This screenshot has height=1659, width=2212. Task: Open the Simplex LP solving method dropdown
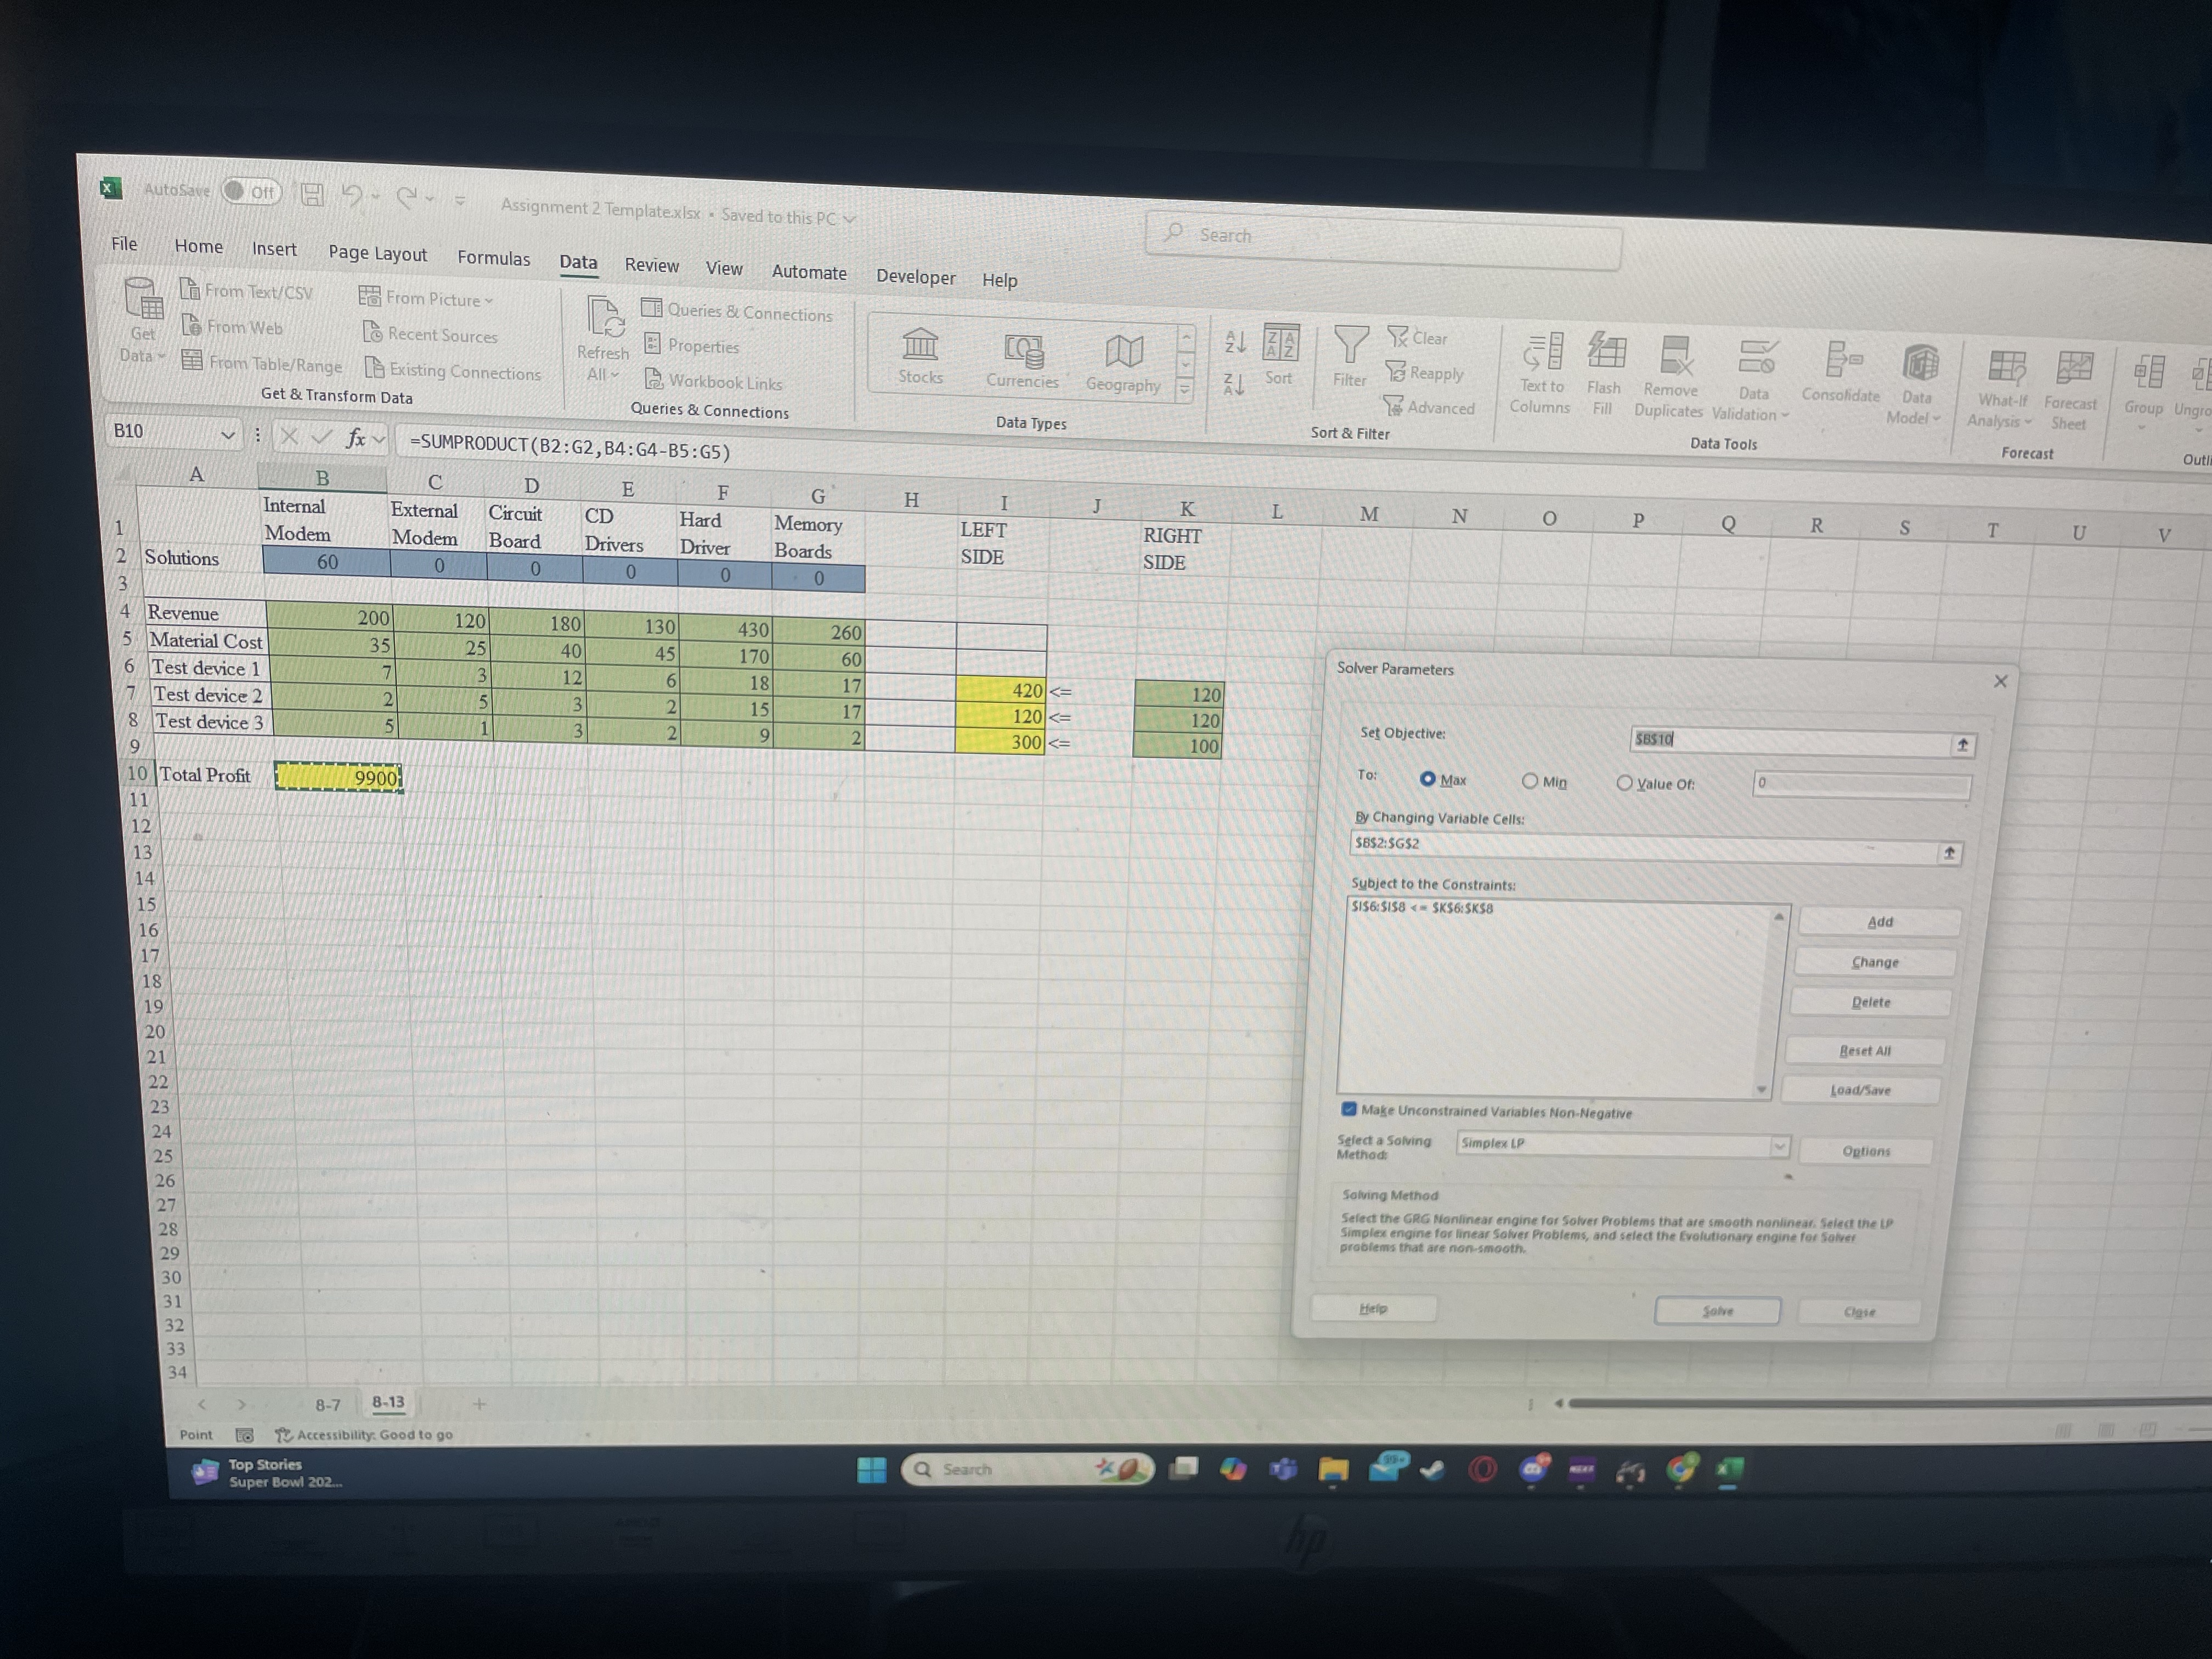click(x=1779, y=1146)
